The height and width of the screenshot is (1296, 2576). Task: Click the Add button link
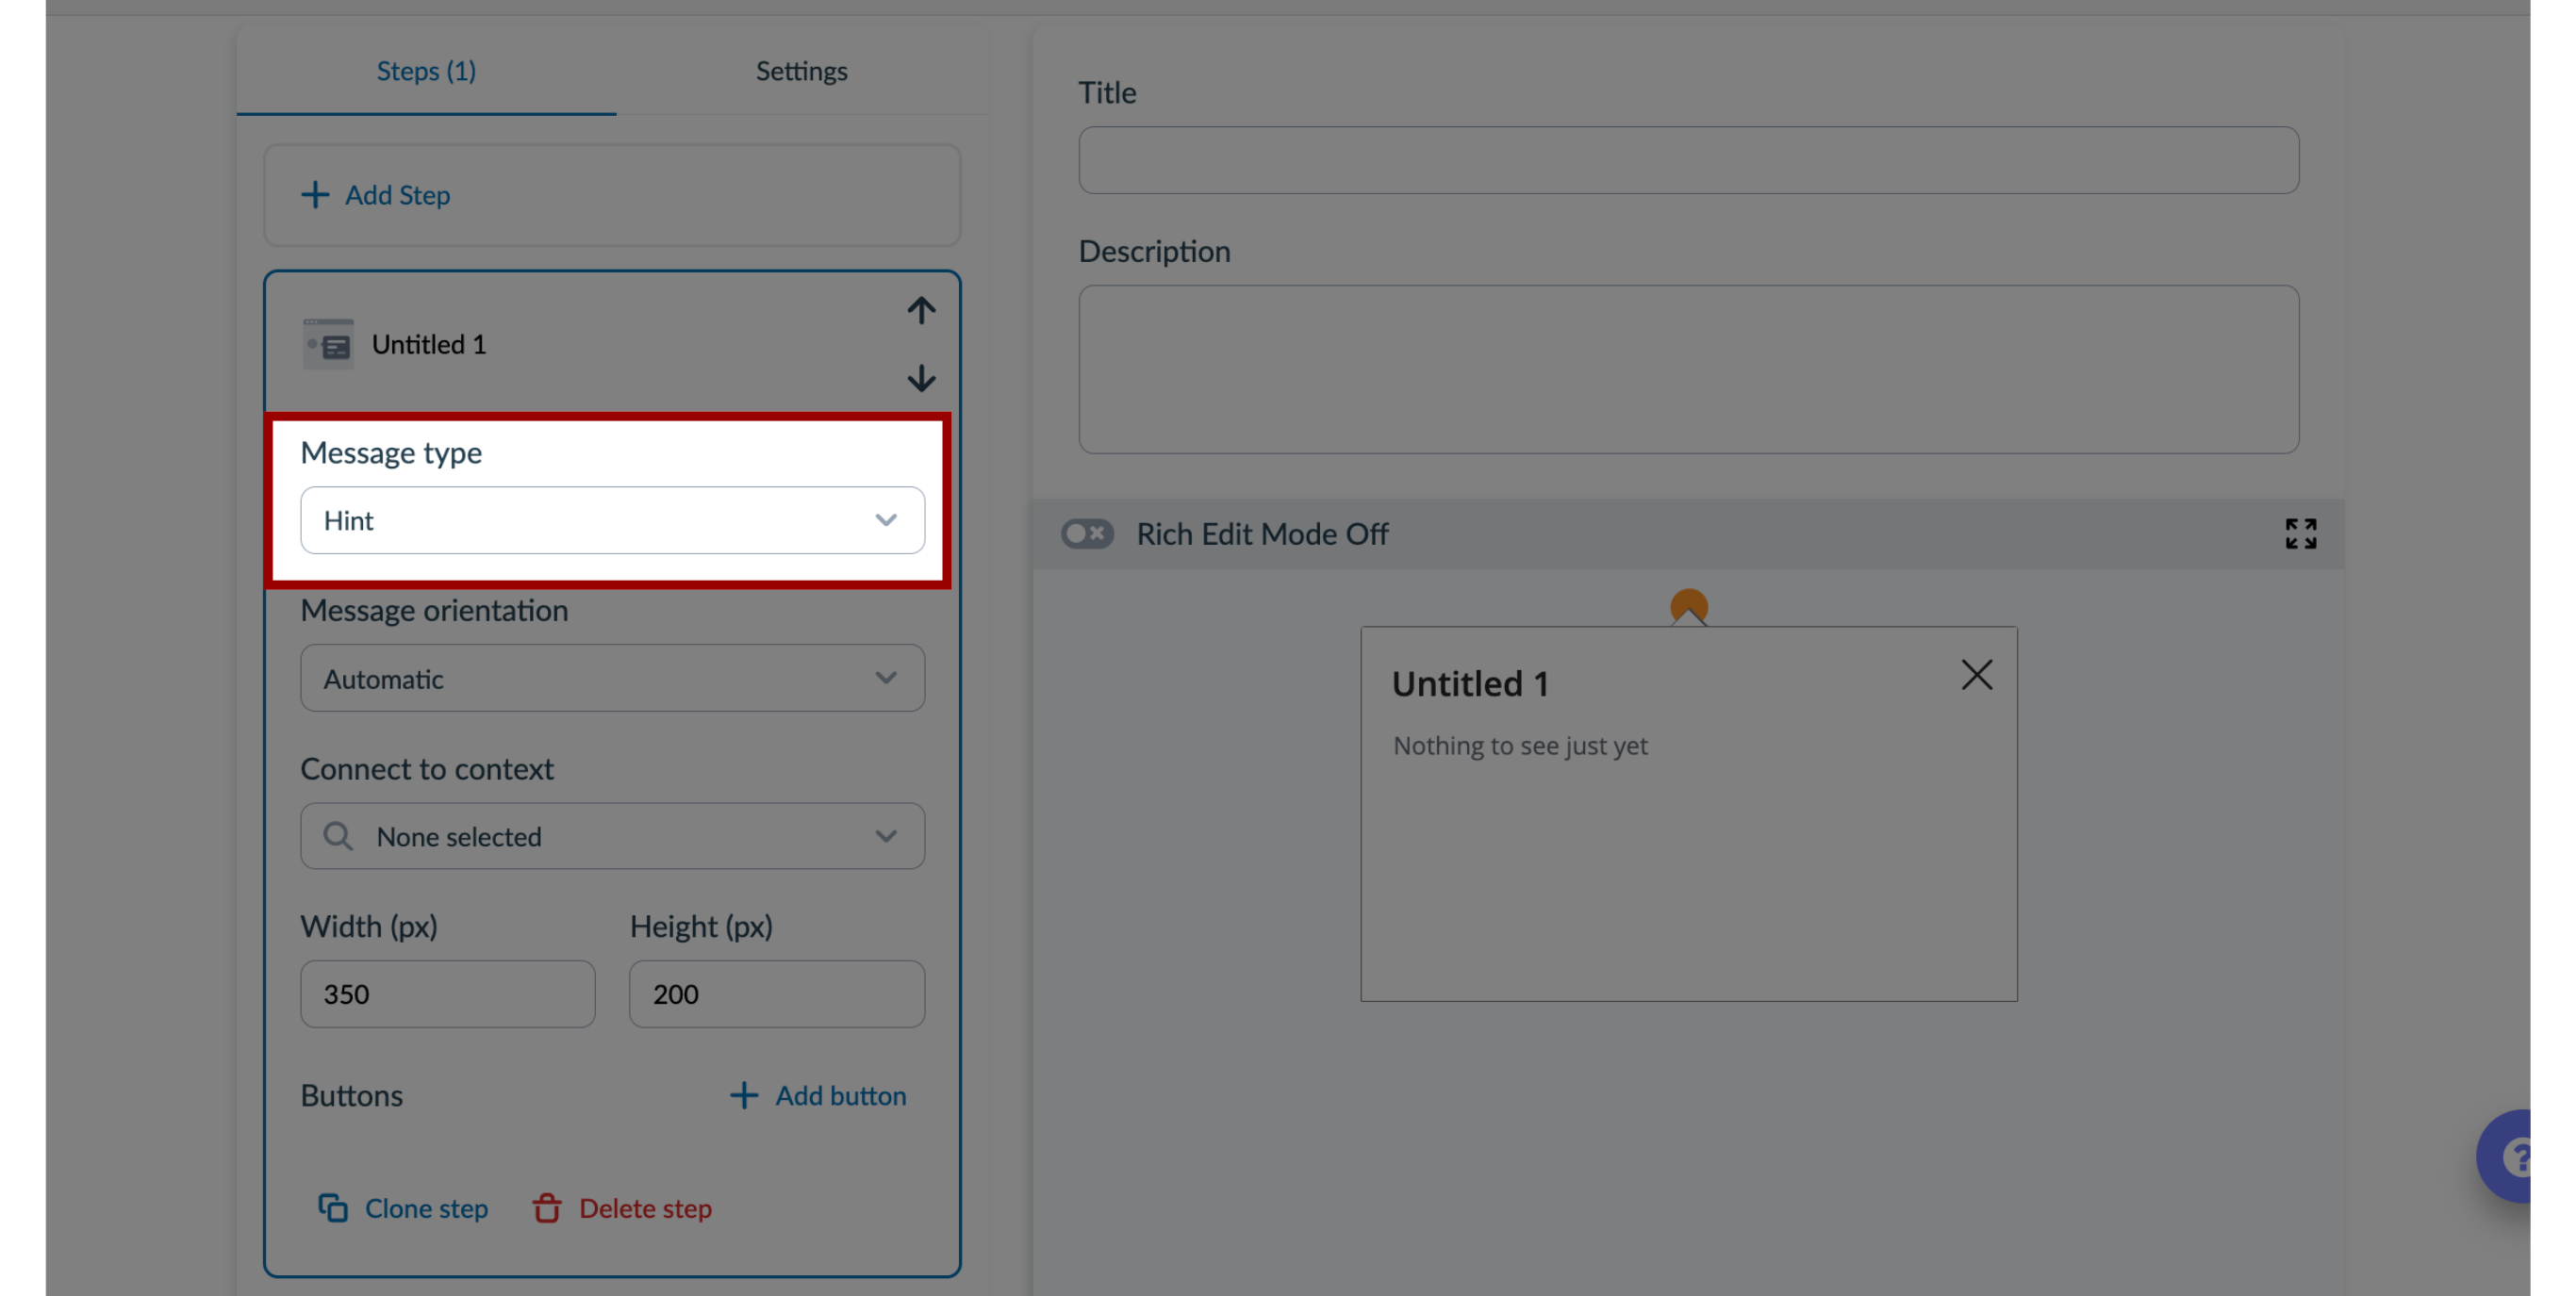pos(820,1094)
